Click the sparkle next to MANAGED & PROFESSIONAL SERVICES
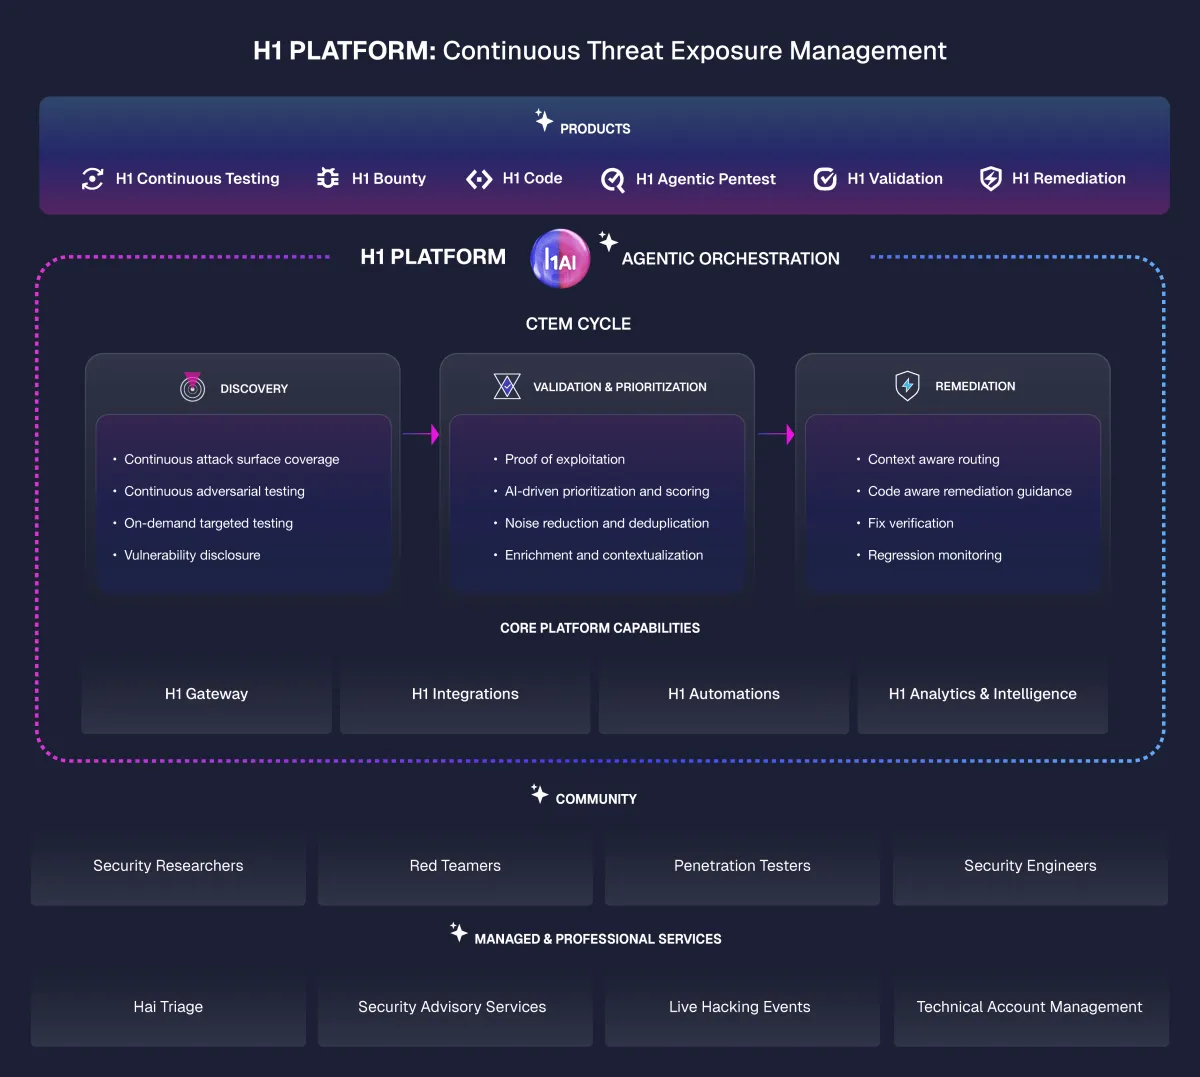This screenshot has height=1077, width=1200. [458, 932]
